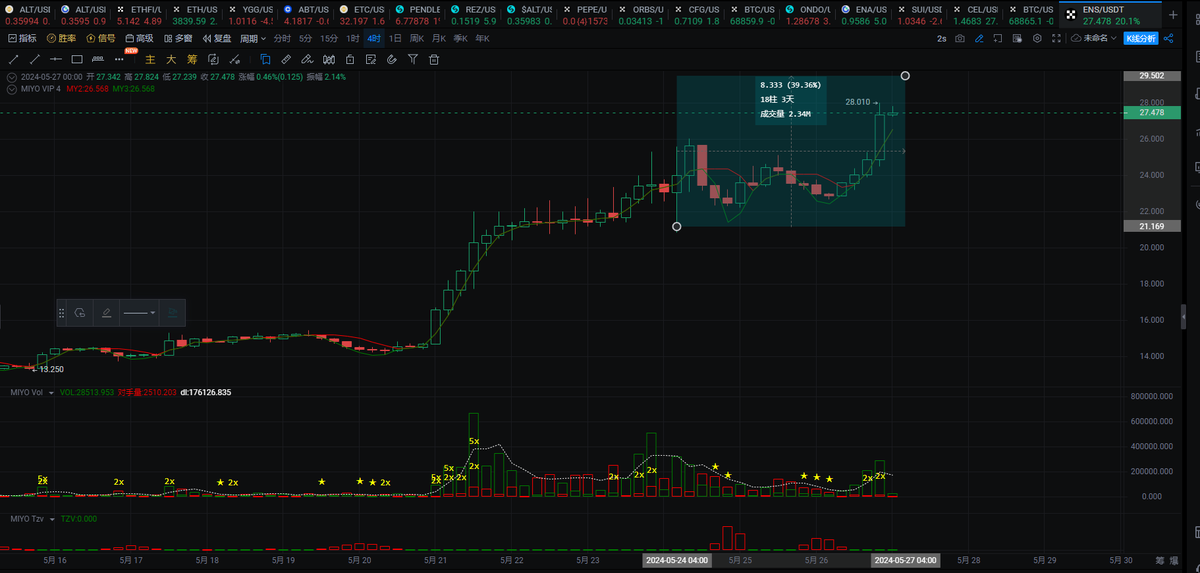
Task: Add a new symbol tab with plus
Action: 1174,14
